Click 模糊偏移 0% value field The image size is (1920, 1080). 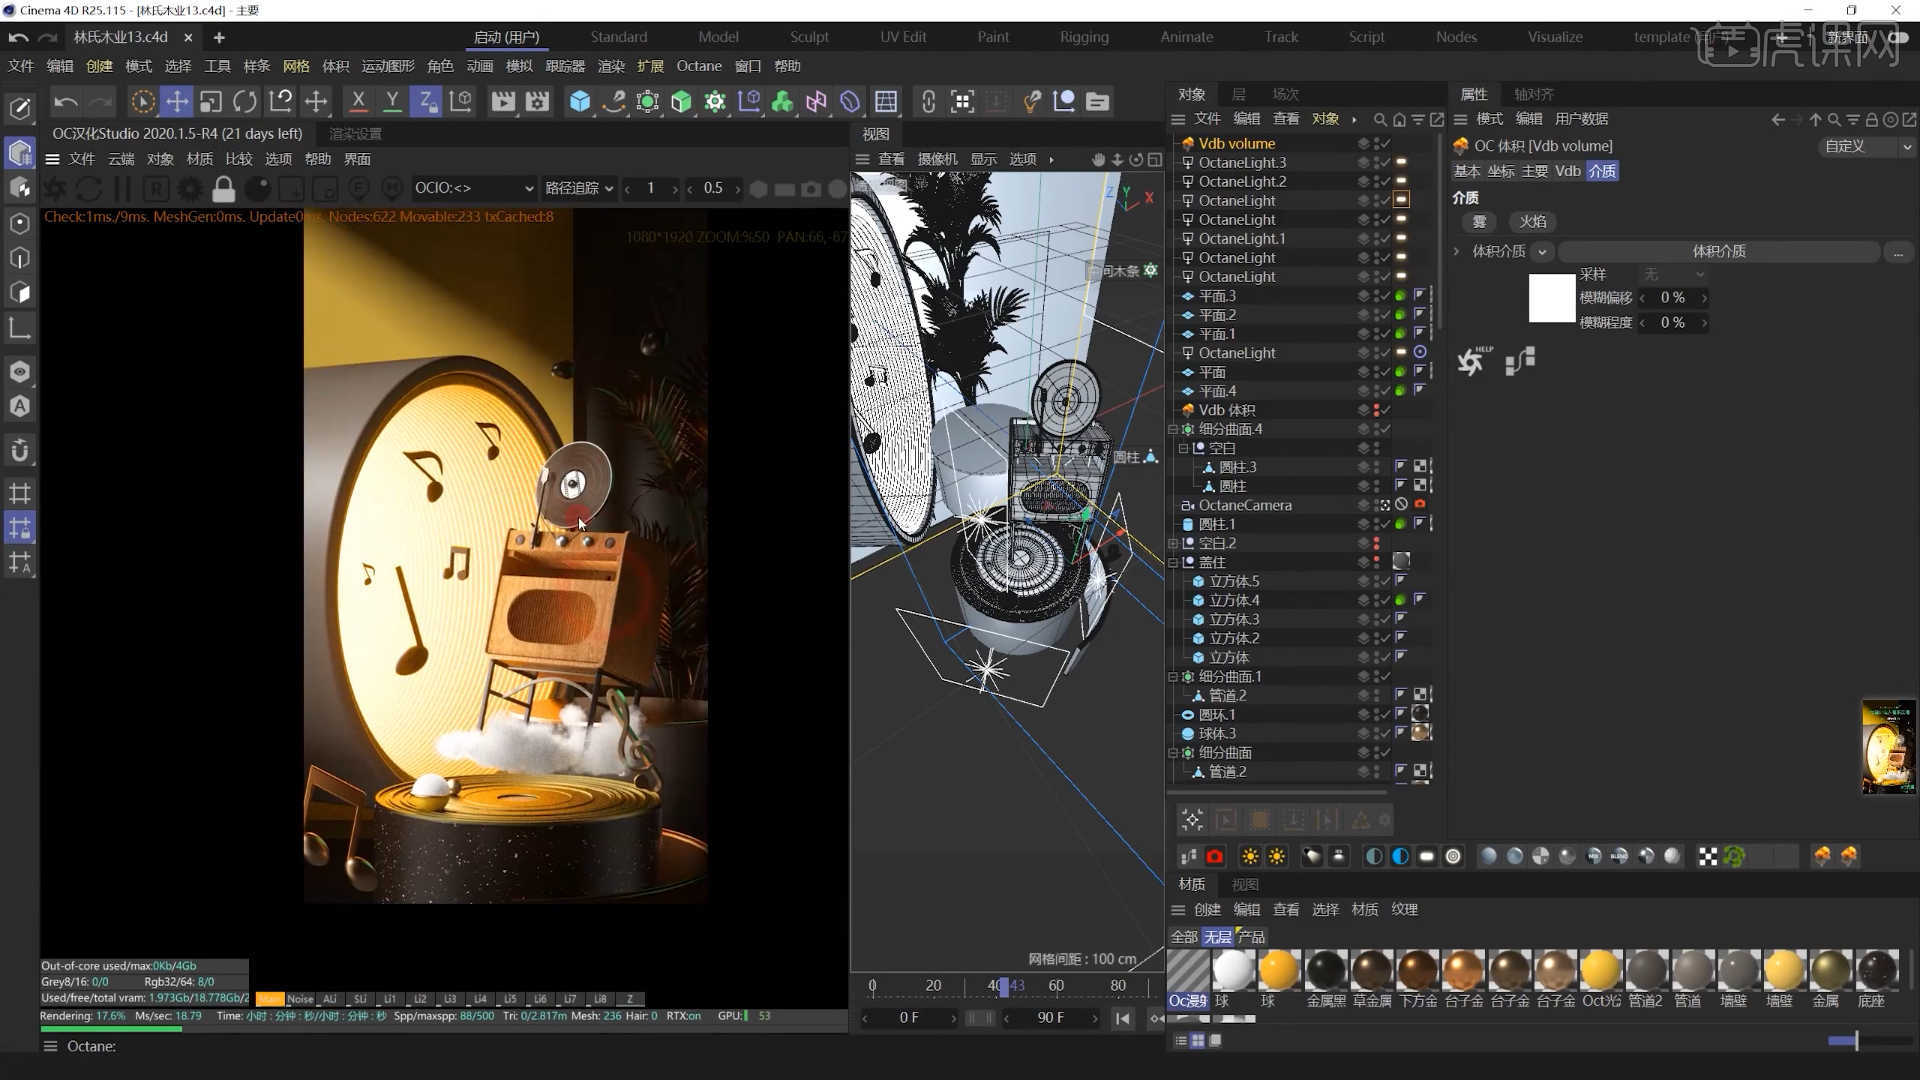[1674, 297]
